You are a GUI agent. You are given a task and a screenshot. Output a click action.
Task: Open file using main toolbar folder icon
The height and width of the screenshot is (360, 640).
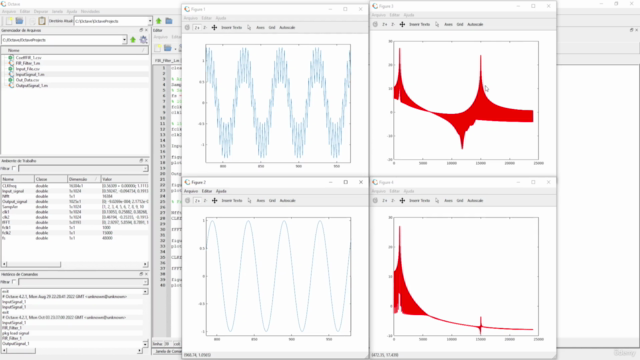coord(19,21)
